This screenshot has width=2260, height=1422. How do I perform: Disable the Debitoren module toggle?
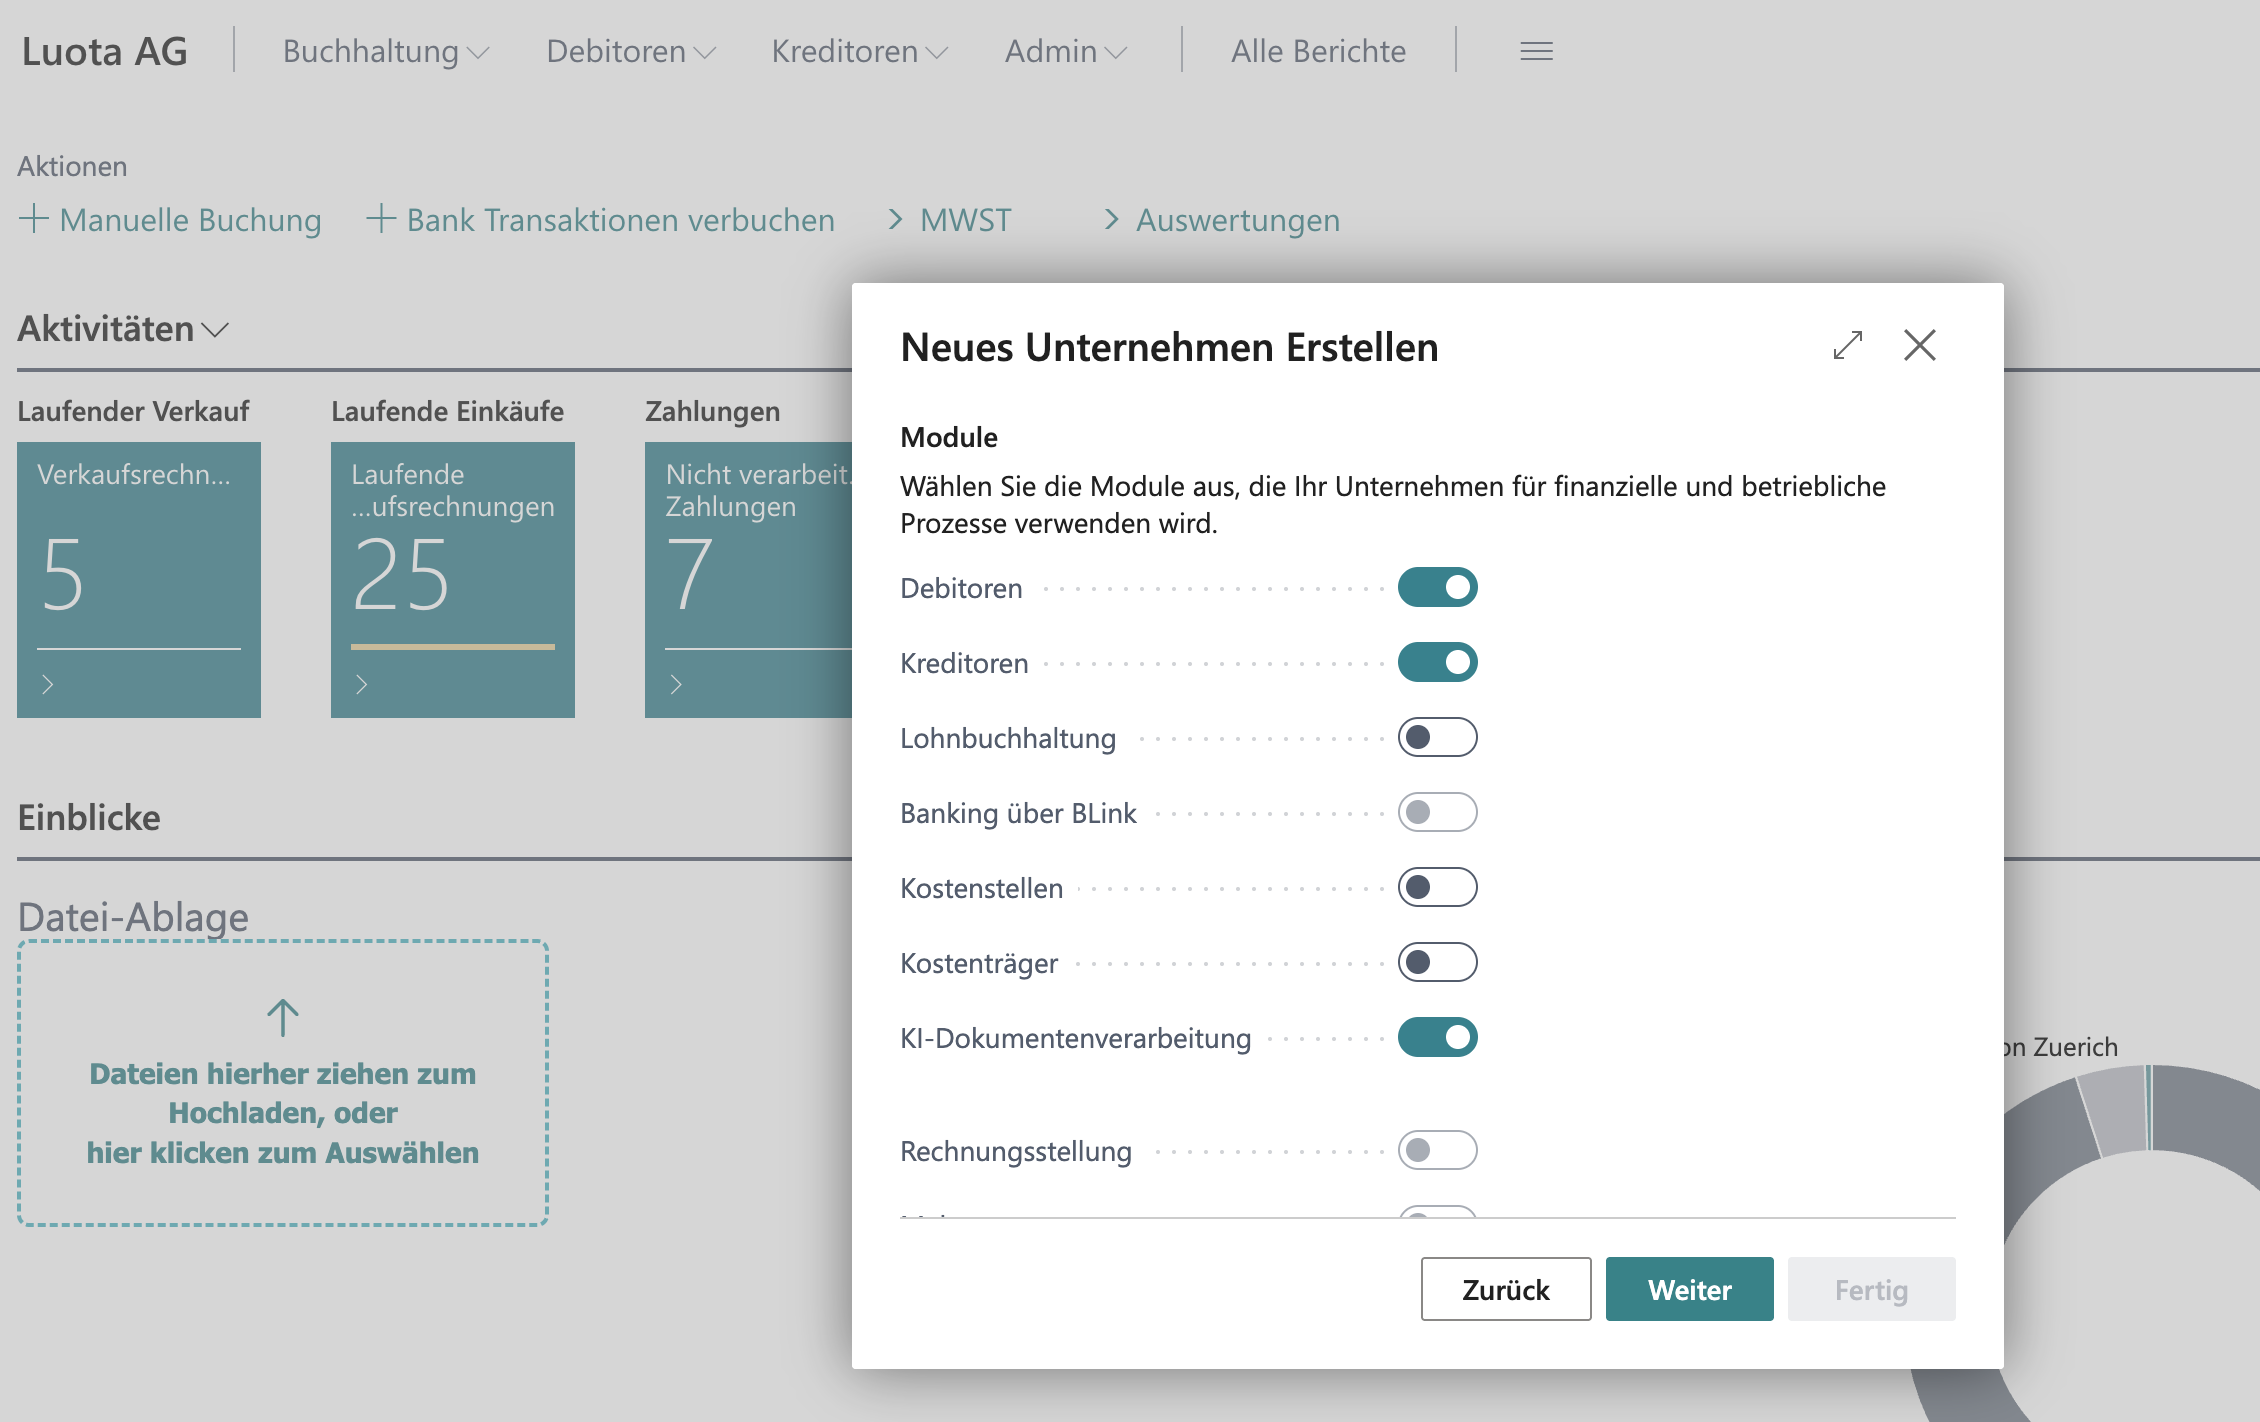pos(1437,587)
